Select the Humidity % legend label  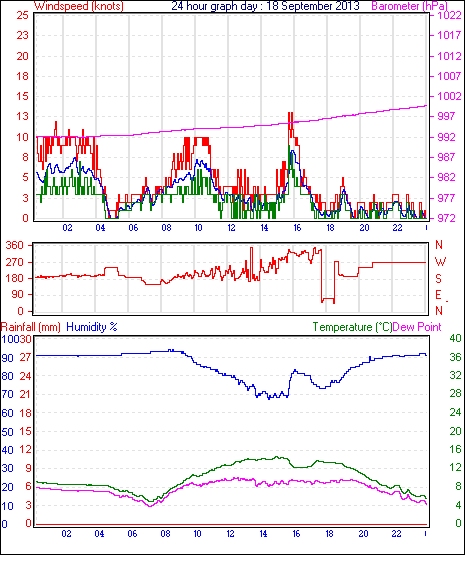pyautogui.click(x=92, y=327)
